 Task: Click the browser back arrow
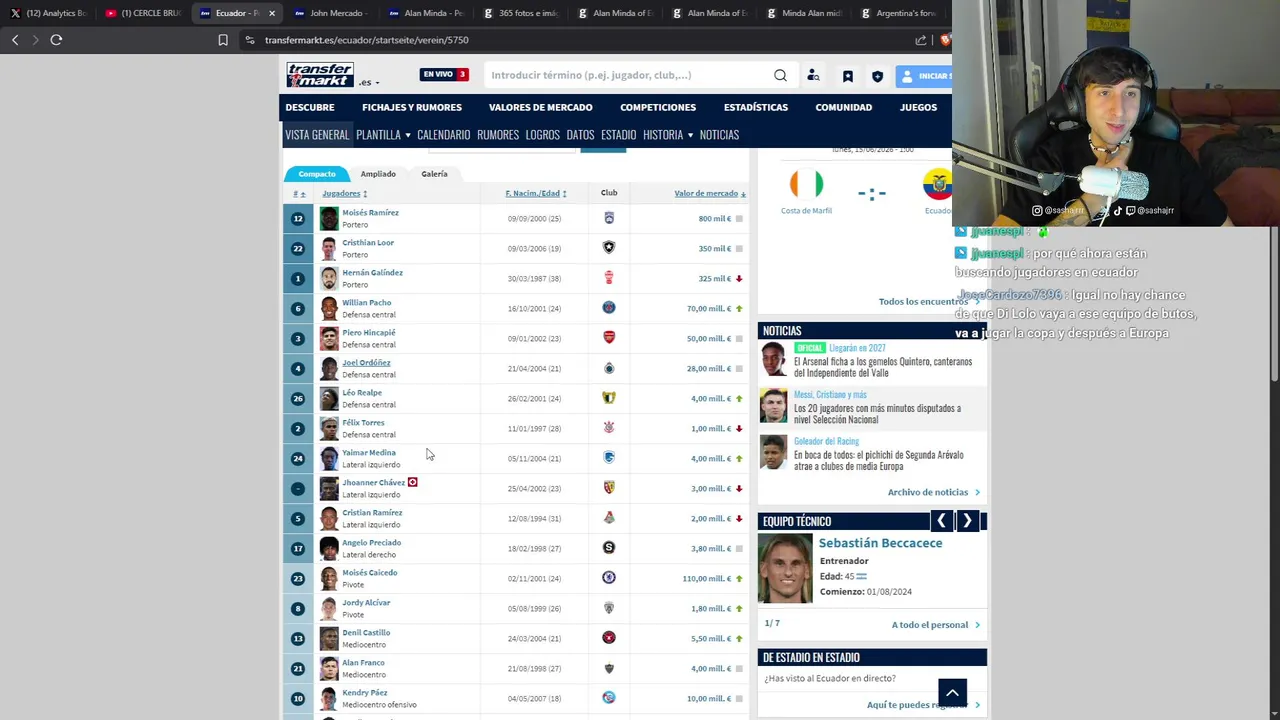(x=15, y=40)
